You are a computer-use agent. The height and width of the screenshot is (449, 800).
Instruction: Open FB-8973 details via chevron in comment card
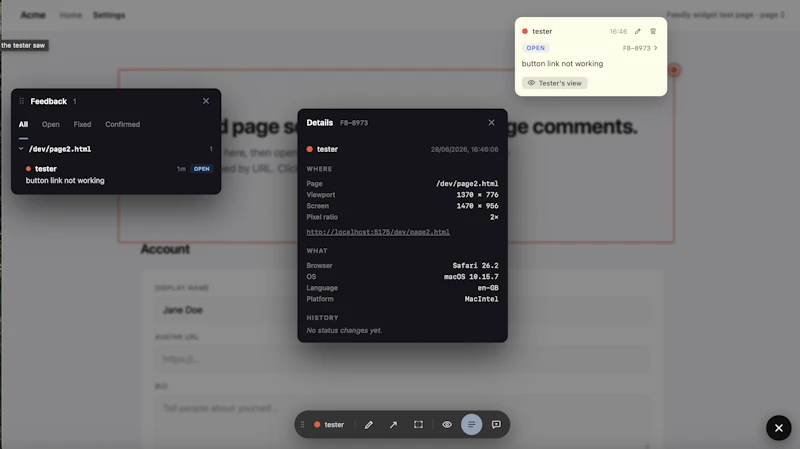click(x=640, y=48)
